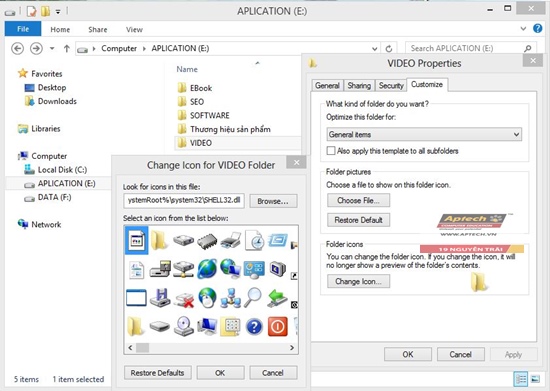The height and width of the screenshot is (391, 550).
Task: Click the Search APLICATION (E:) box
Action: coord(471,48)
